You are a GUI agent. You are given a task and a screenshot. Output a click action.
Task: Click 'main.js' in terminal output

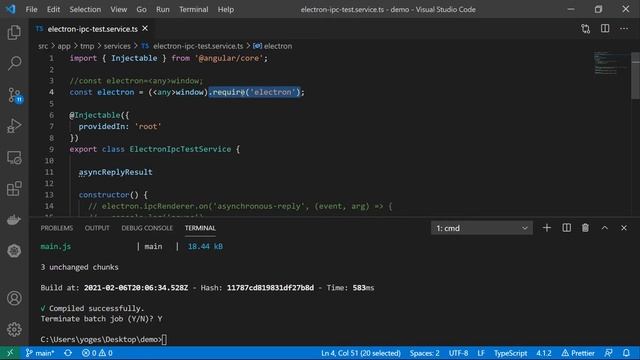56,247
